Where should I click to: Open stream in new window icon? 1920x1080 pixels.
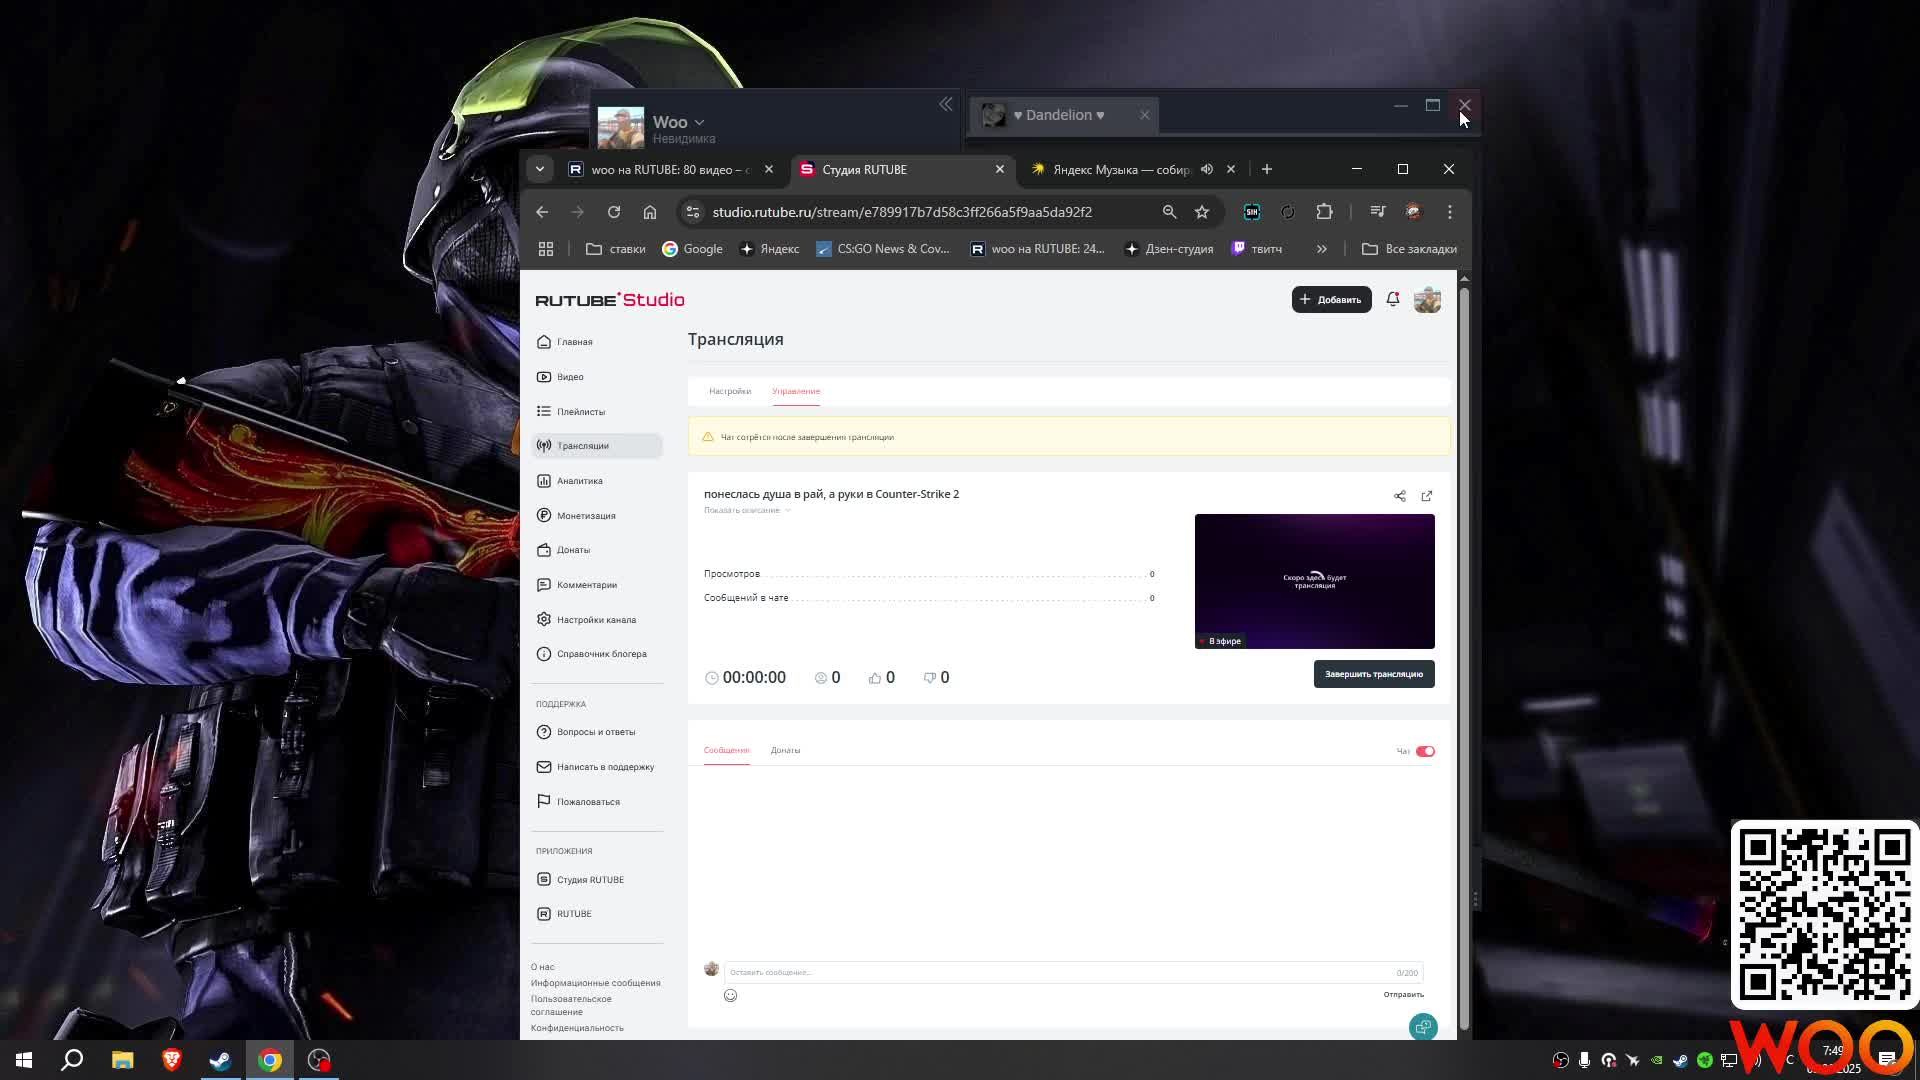pos(1427,496)
